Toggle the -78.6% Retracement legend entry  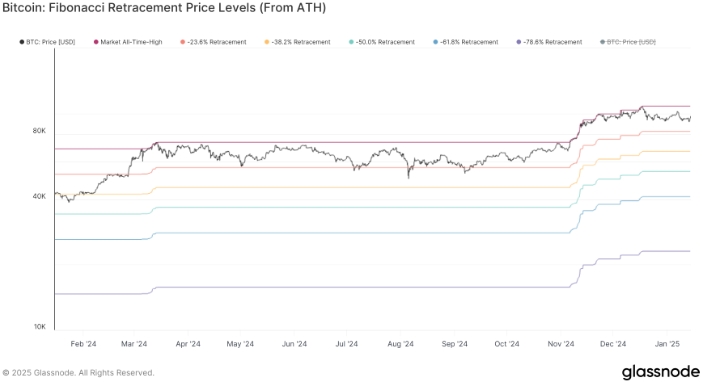(549, 42)
